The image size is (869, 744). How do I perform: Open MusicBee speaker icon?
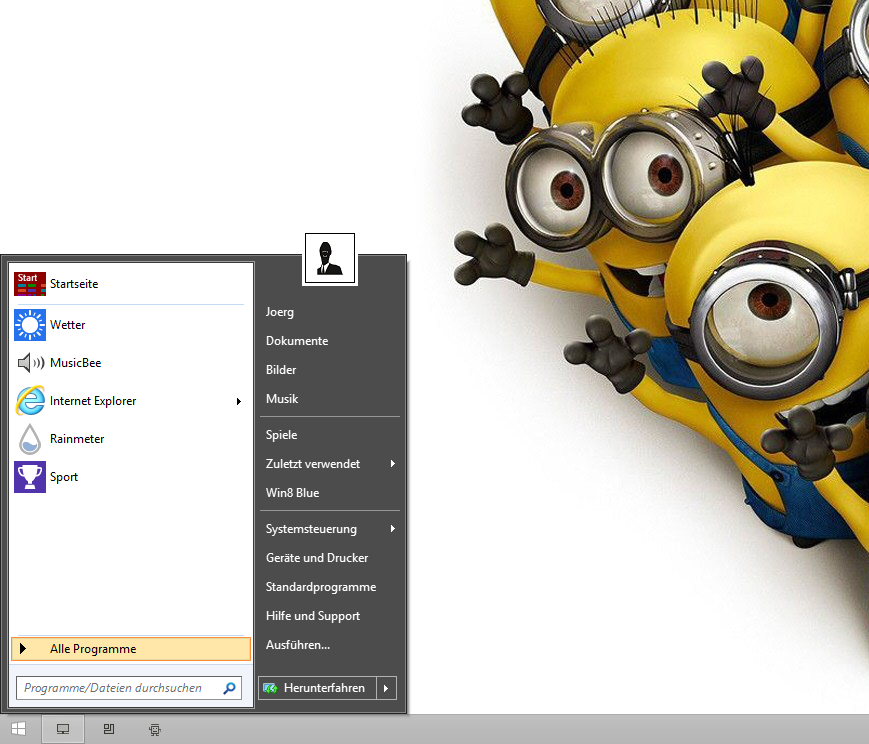(x=30, y=363)
